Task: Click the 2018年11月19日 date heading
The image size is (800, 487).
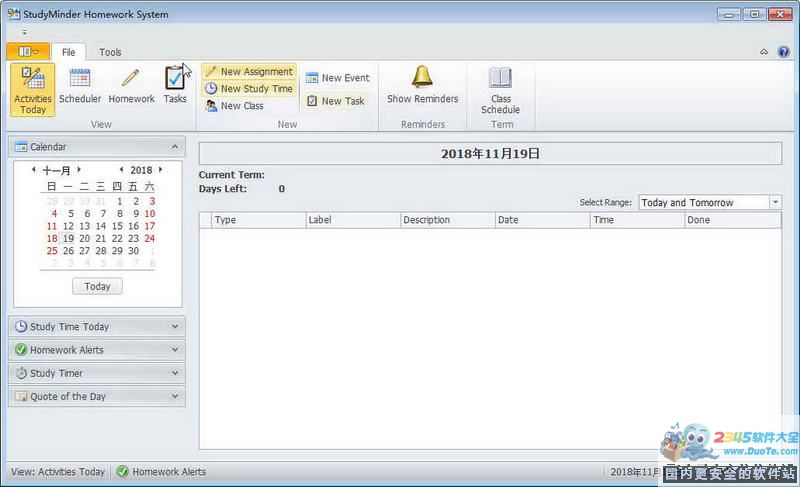Action: 490,153
